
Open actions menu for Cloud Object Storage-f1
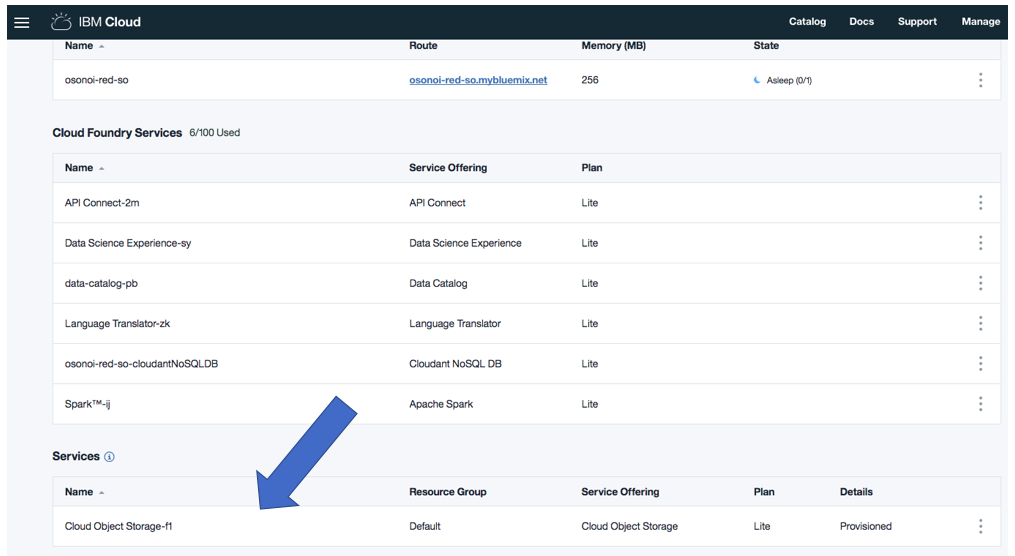981,526
